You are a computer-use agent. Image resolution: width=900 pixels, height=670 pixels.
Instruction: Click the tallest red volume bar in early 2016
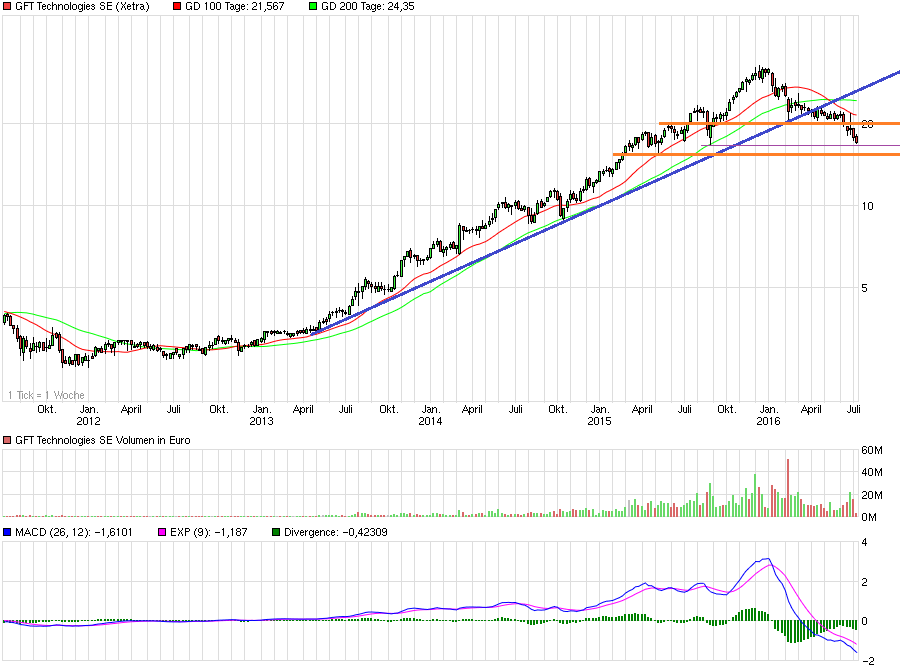[x=788, y=488]
